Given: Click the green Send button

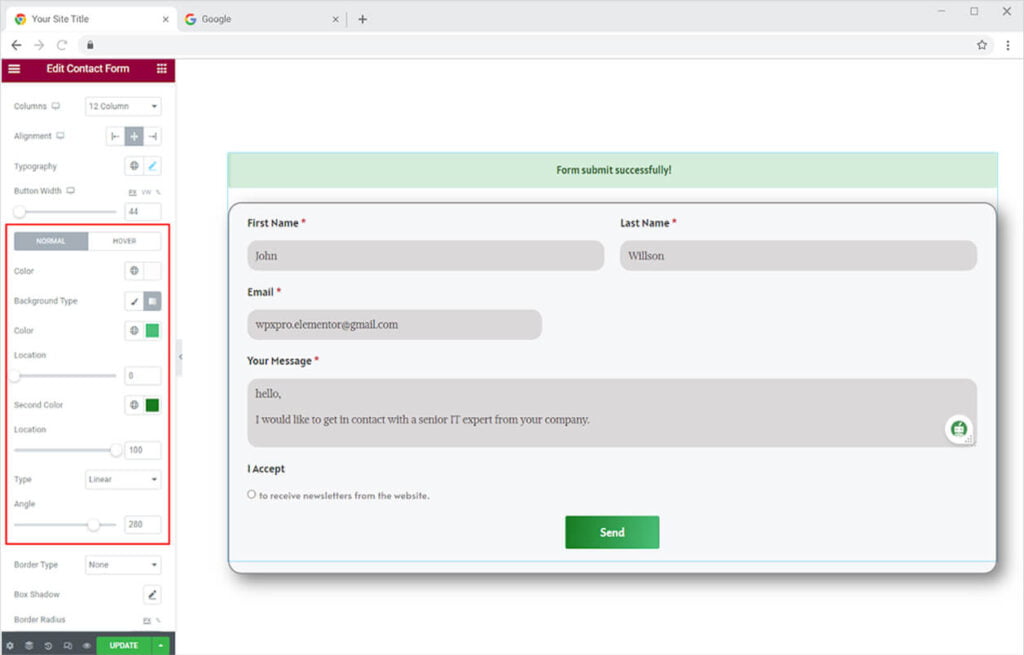Looking at the screenshot, I should [x=612, y=532].
